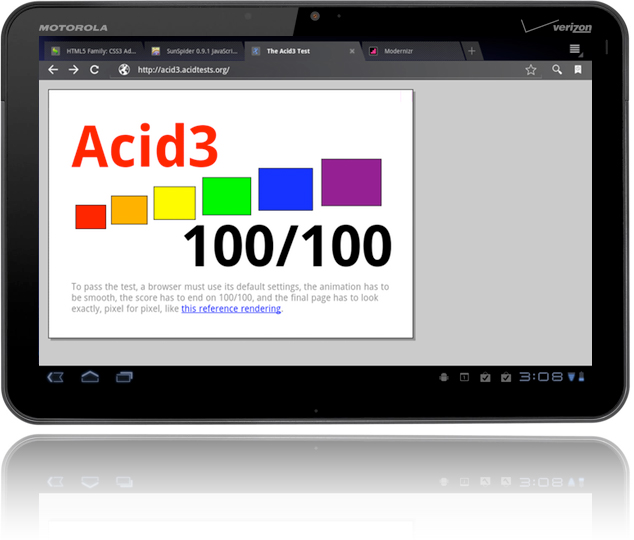Tap the Android home button

(x=90, y=378)
